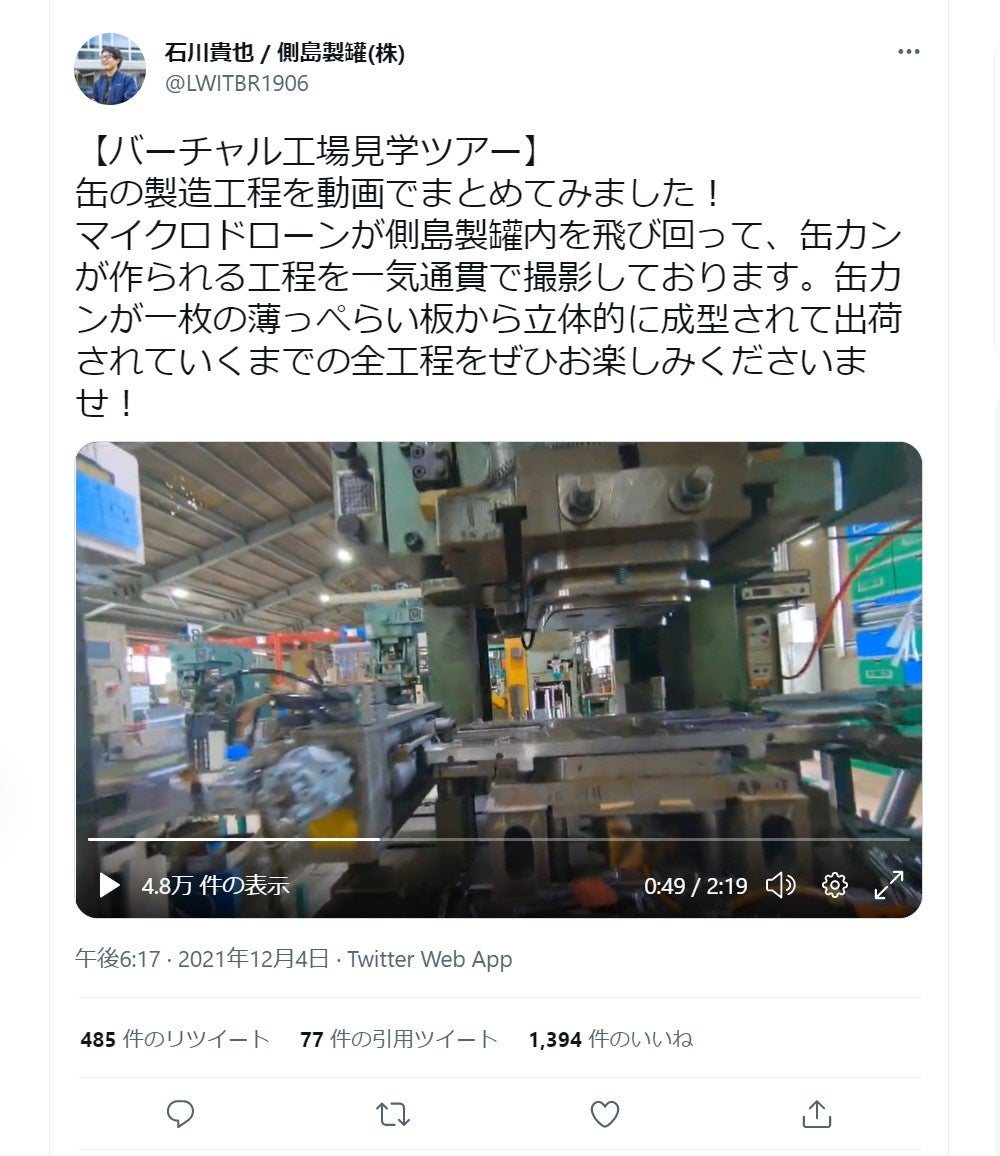View the 485 件のリツイート list
This screenshot has height=1156, width=1000.
point(175,1039)
